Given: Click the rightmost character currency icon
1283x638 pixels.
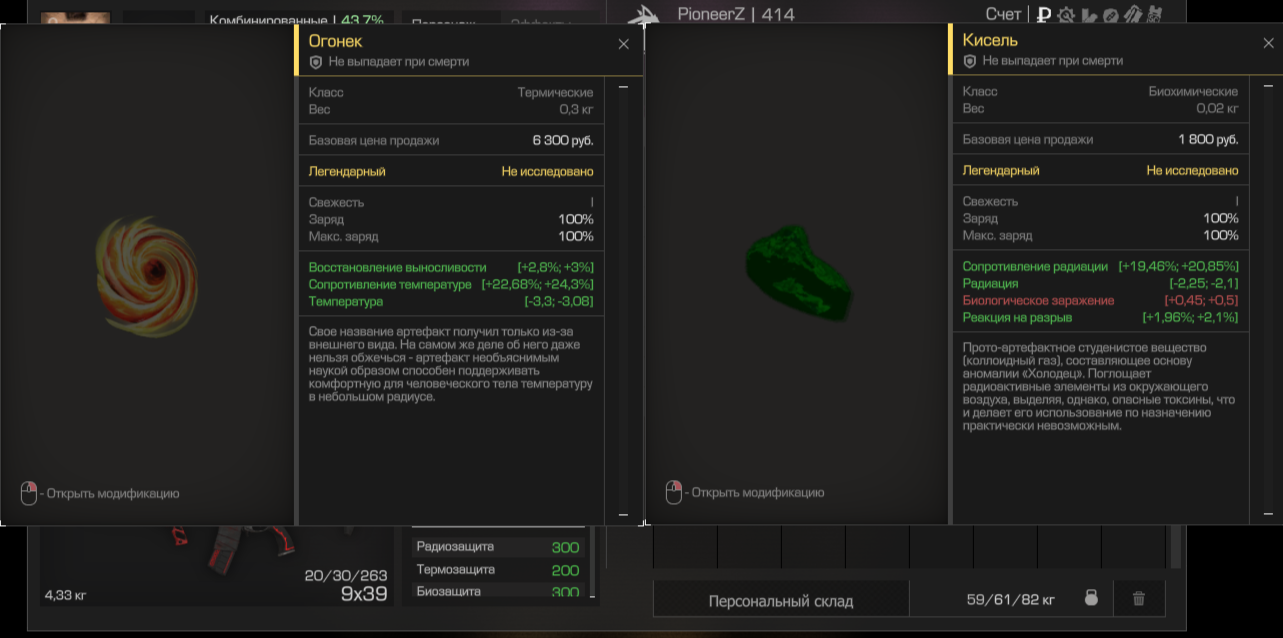Looking at the screenshot, I should point(1155,14).
